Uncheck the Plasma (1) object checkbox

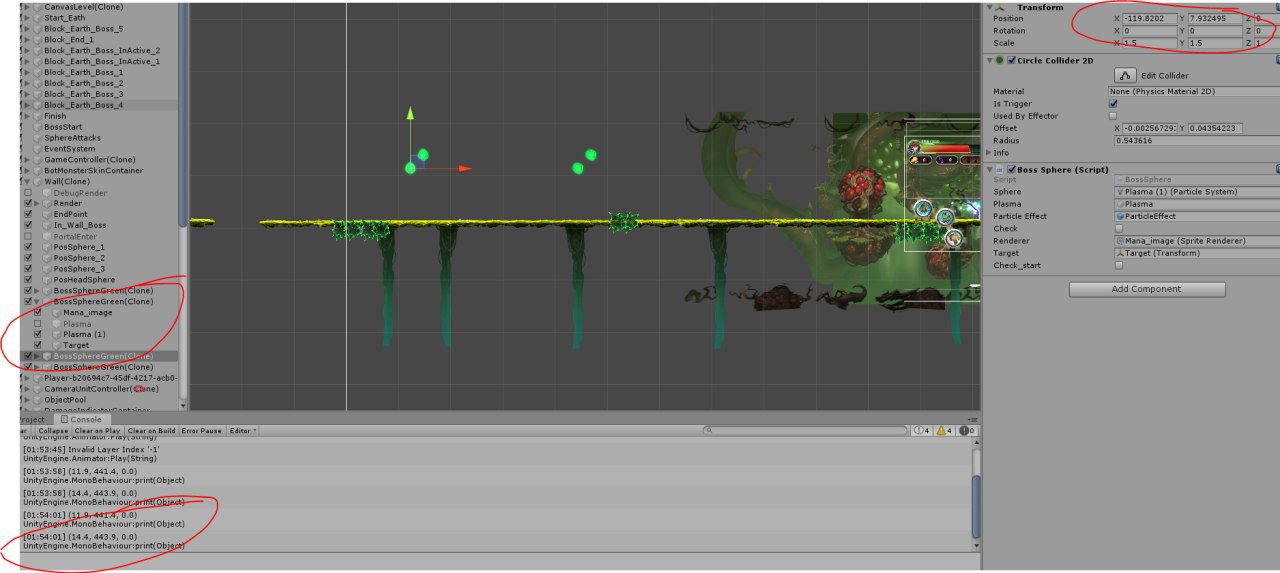(38, 334)
